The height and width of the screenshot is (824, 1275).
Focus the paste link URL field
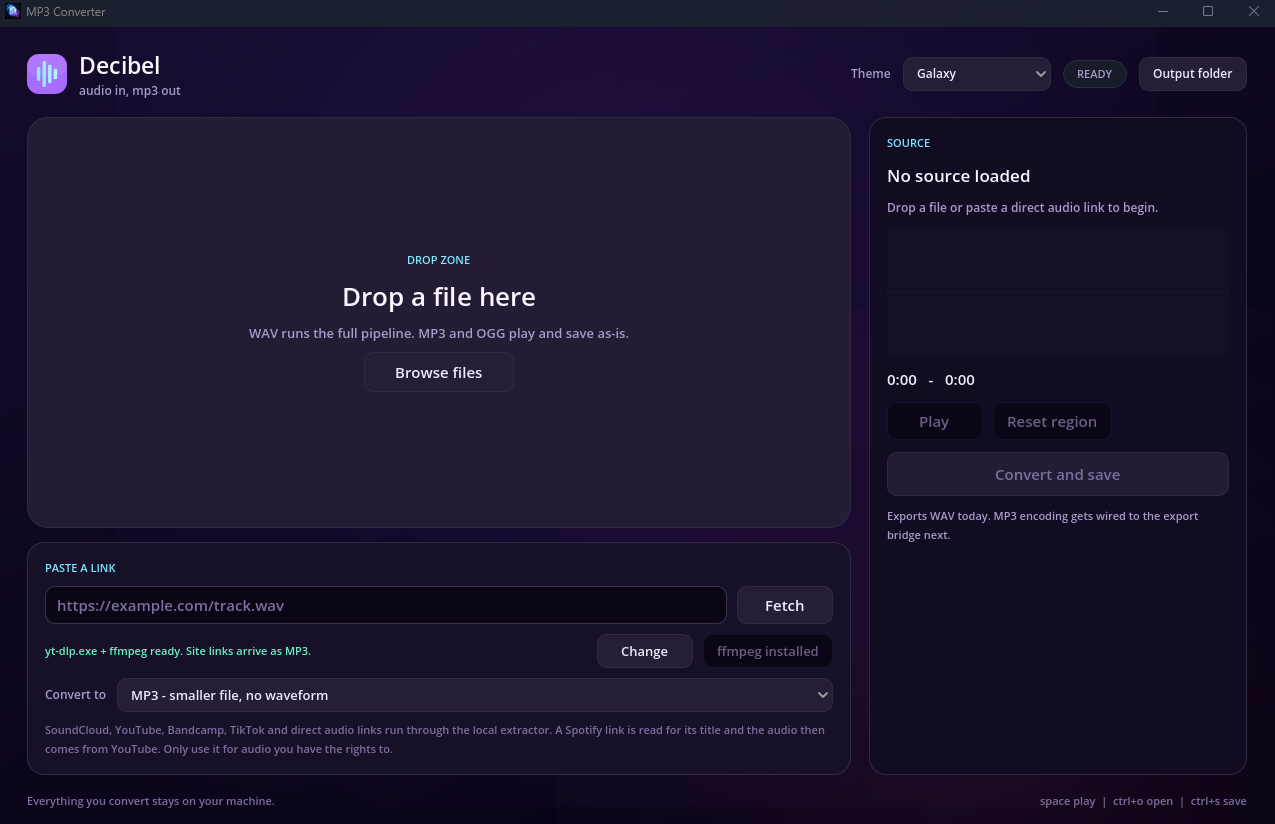(x=385, y=605)
